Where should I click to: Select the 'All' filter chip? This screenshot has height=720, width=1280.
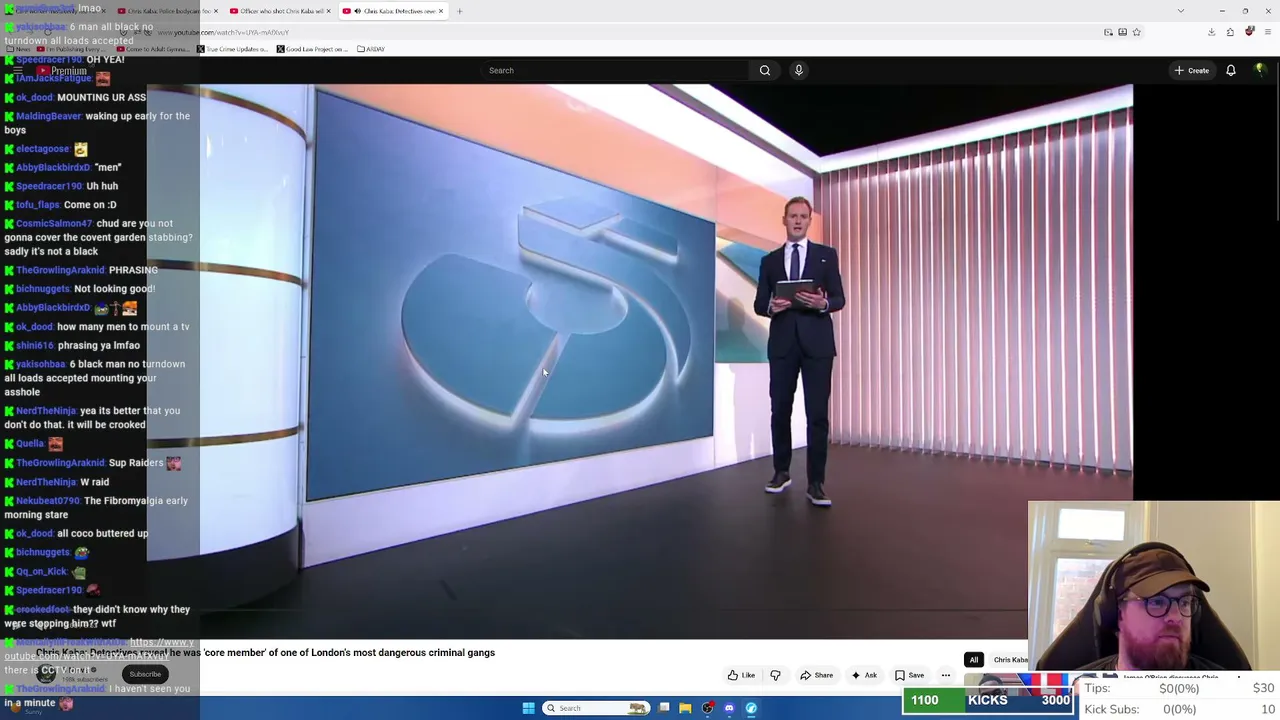(x=973, y=660)
